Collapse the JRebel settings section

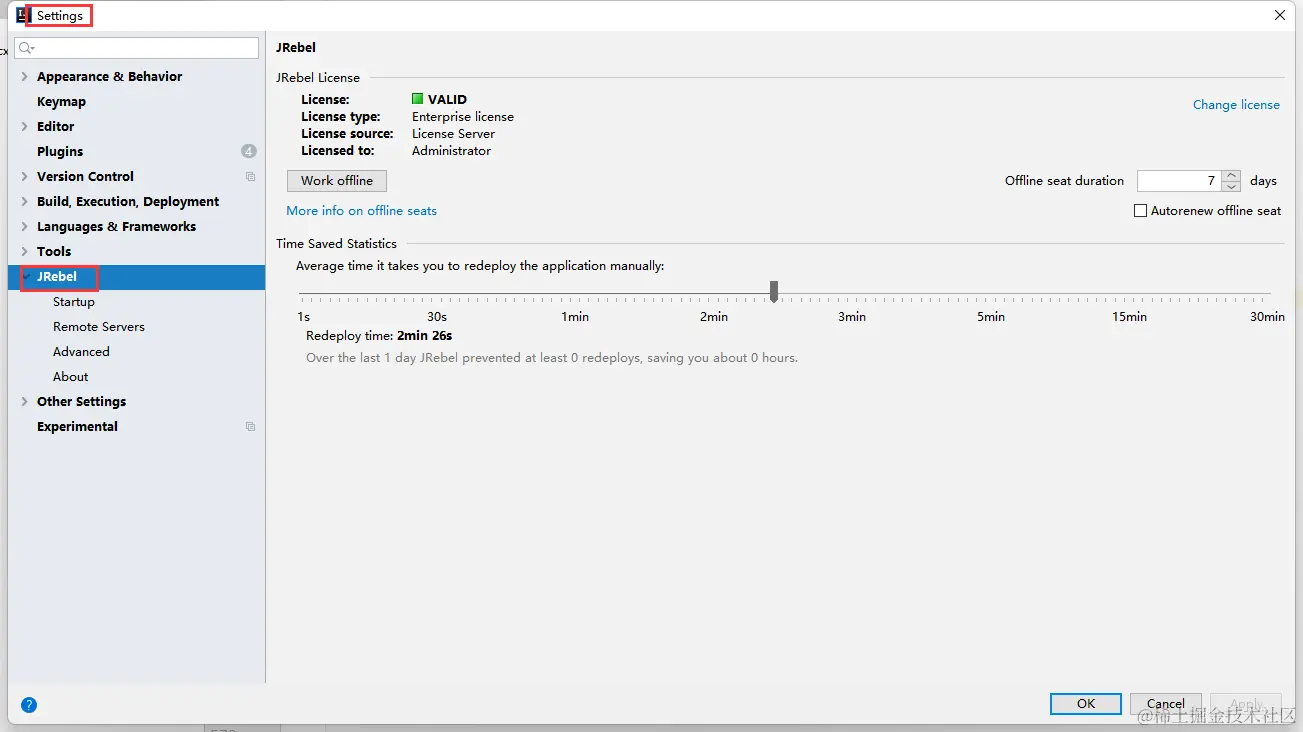25,276
